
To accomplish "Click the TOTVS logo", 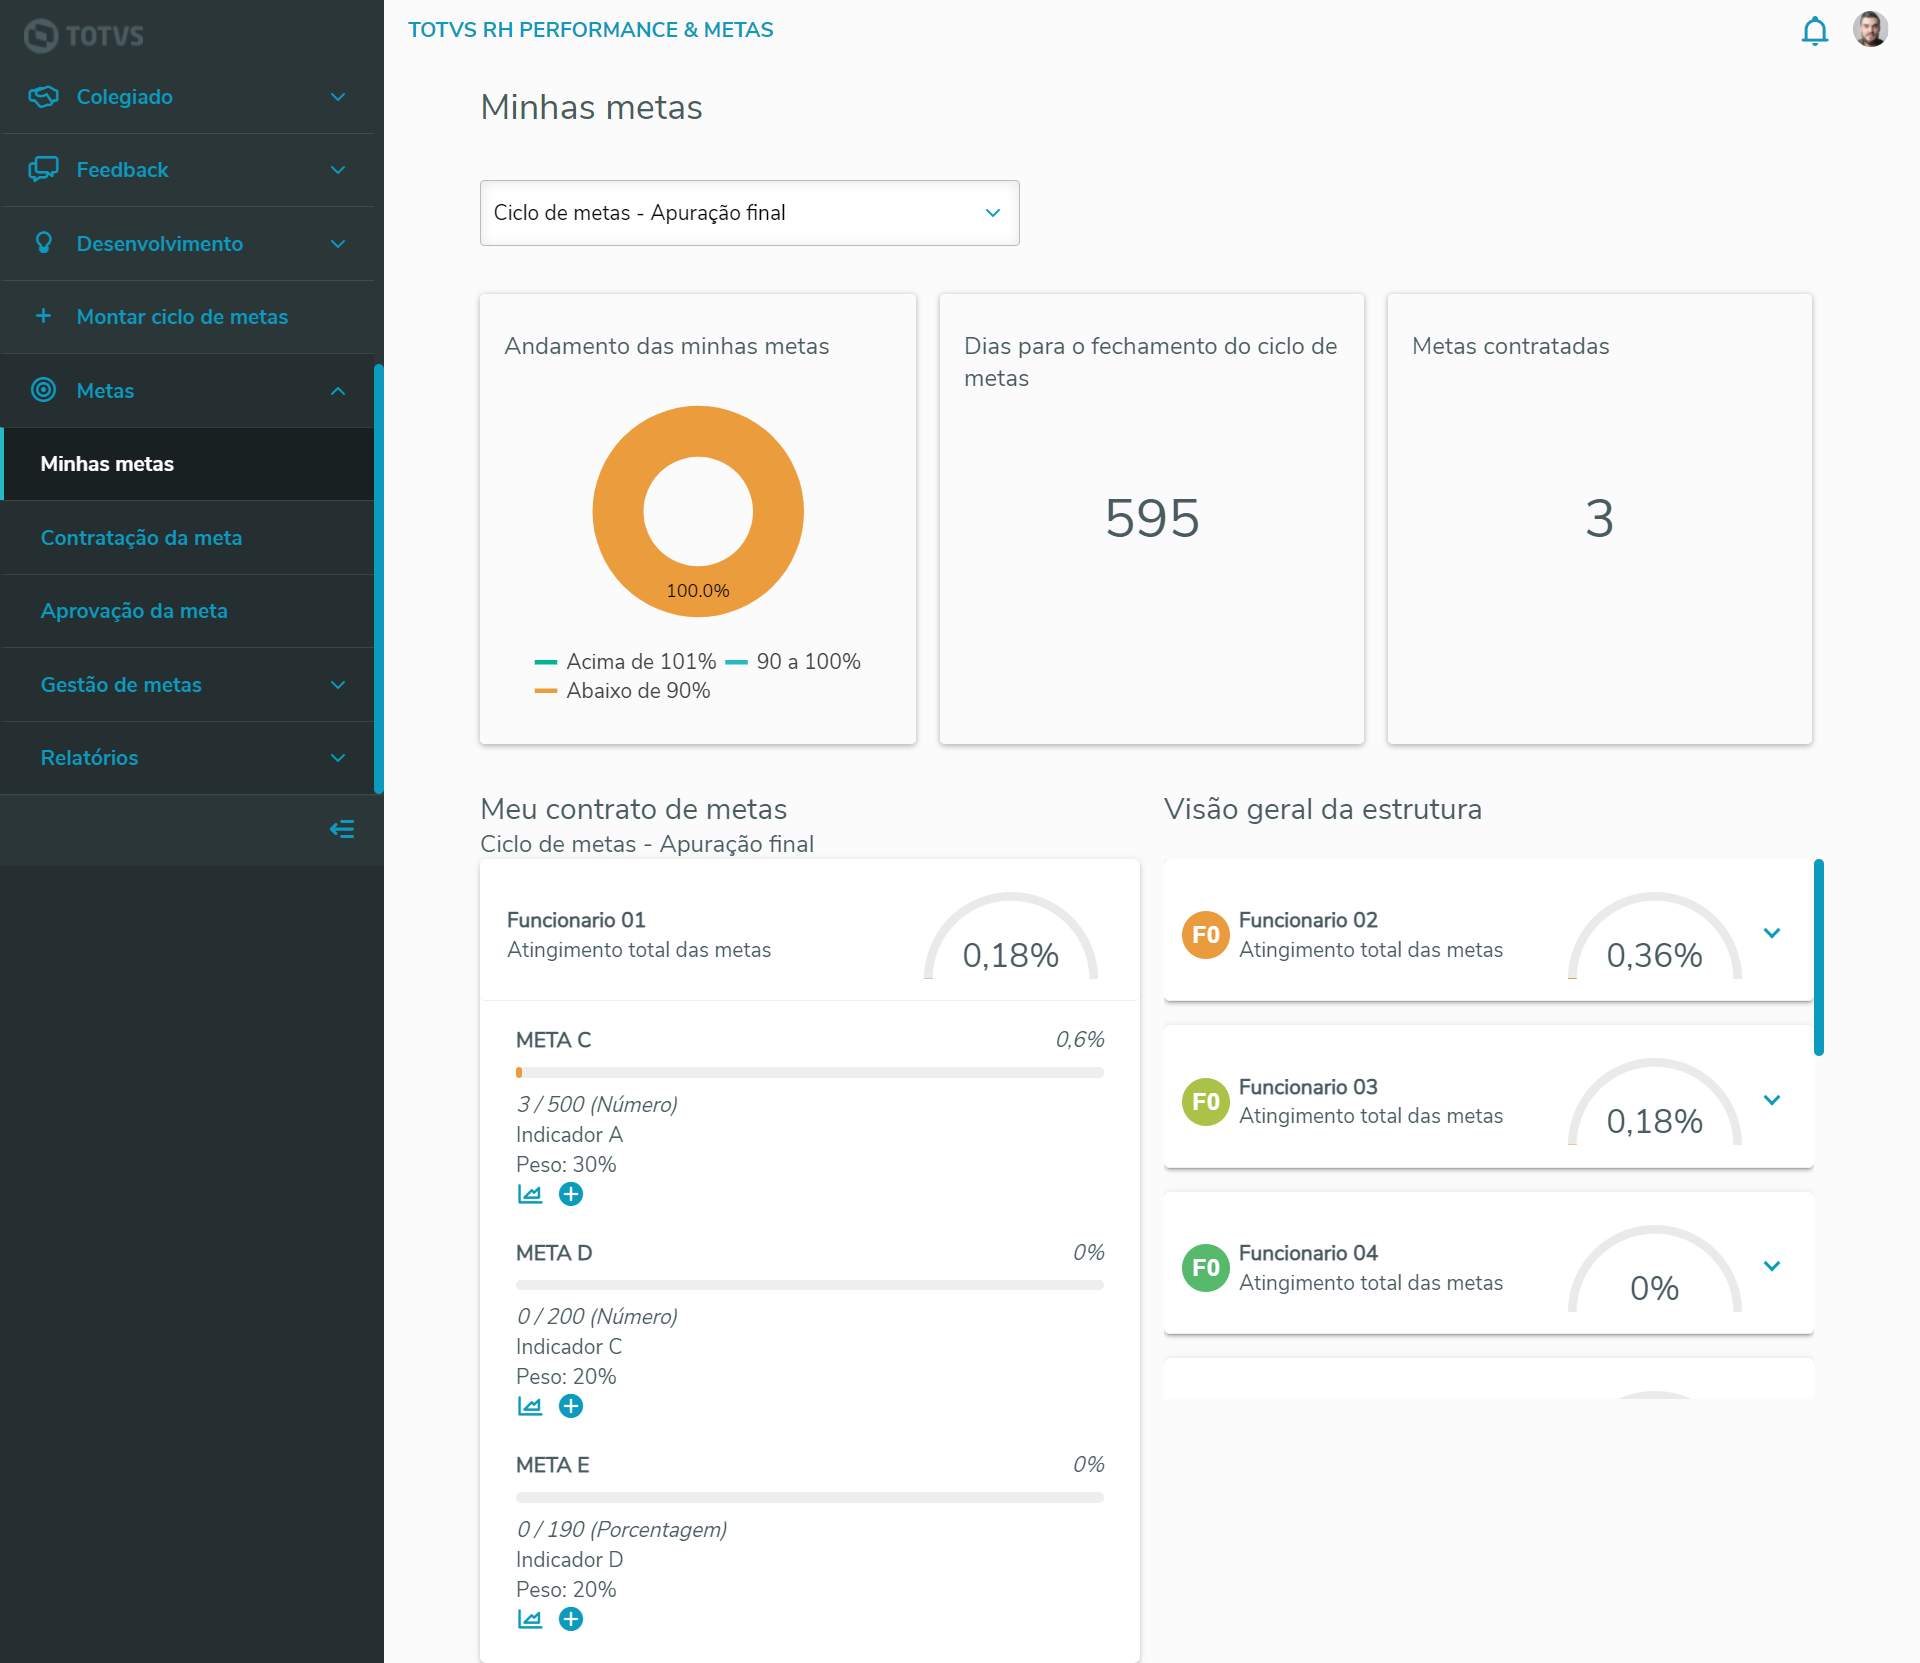I will 84,36.
